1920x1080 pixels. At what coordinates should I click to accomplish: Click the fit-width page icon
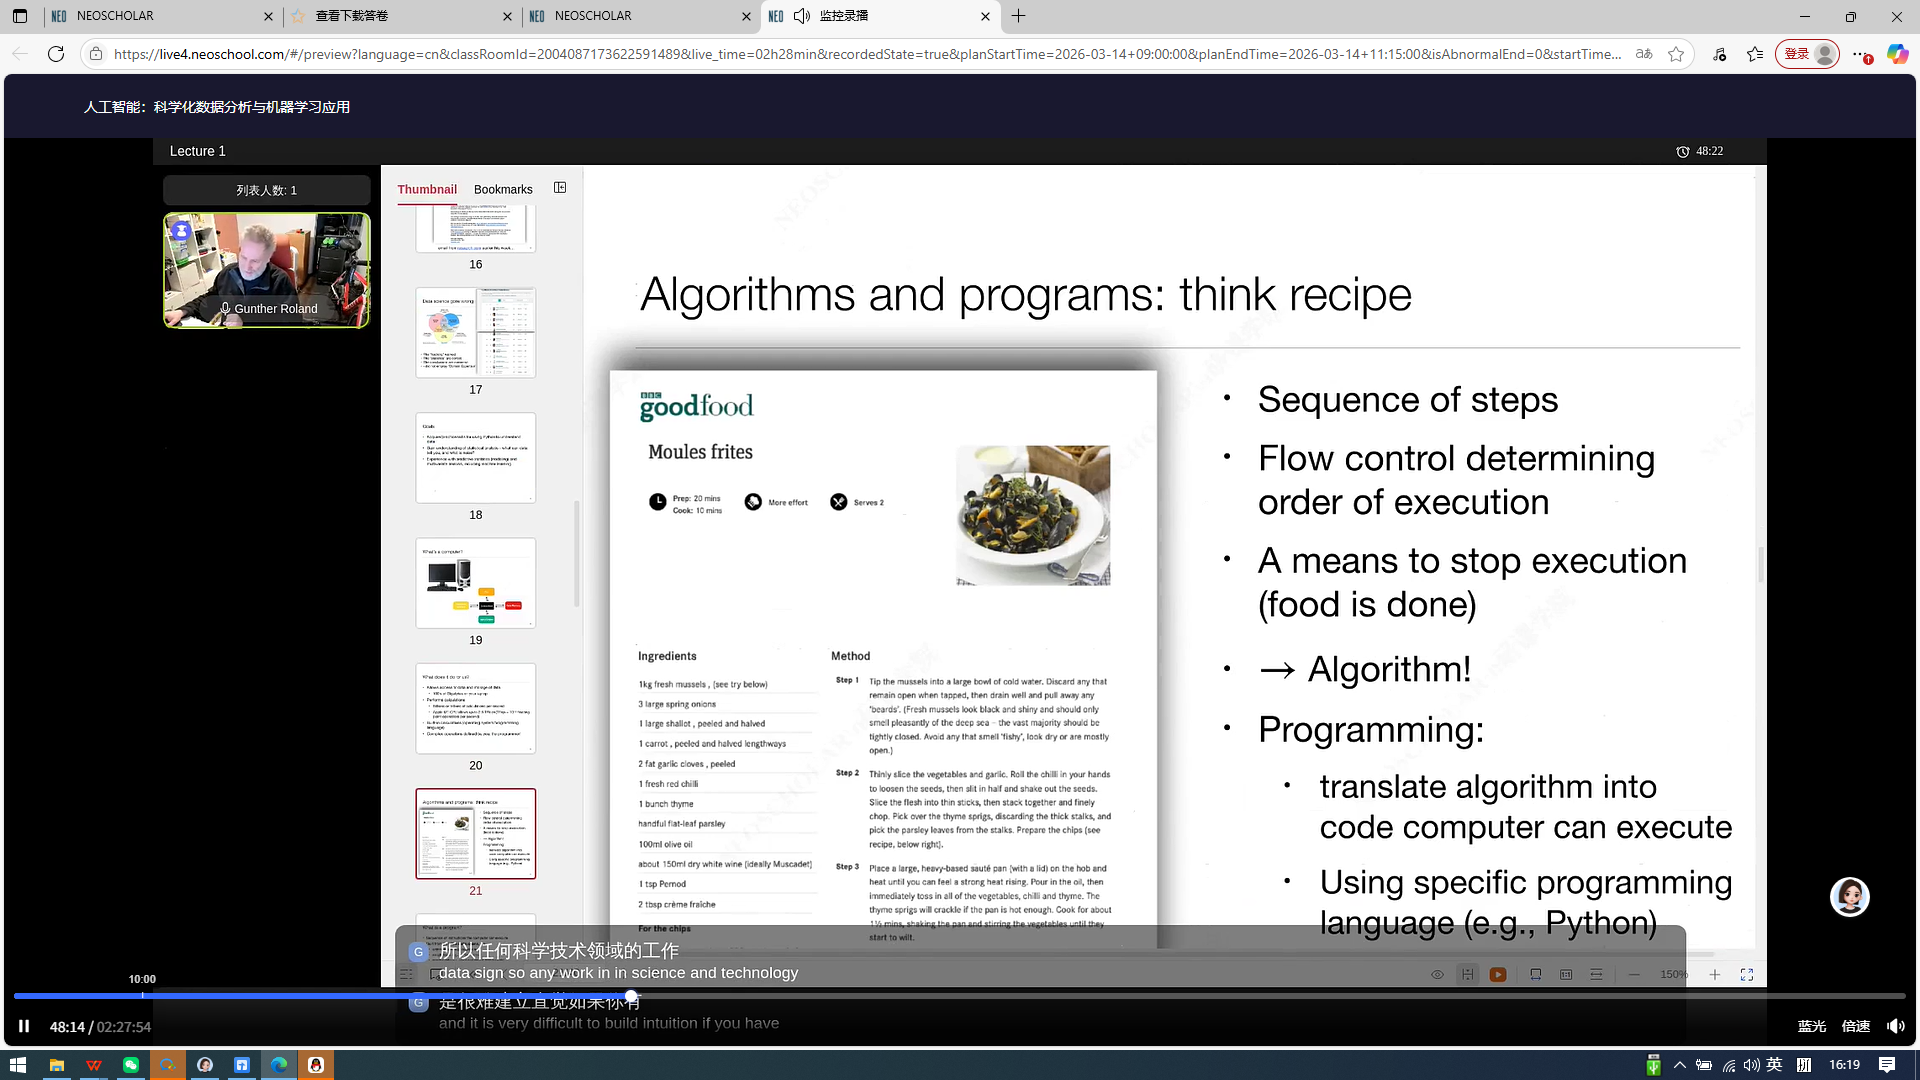1536,974
